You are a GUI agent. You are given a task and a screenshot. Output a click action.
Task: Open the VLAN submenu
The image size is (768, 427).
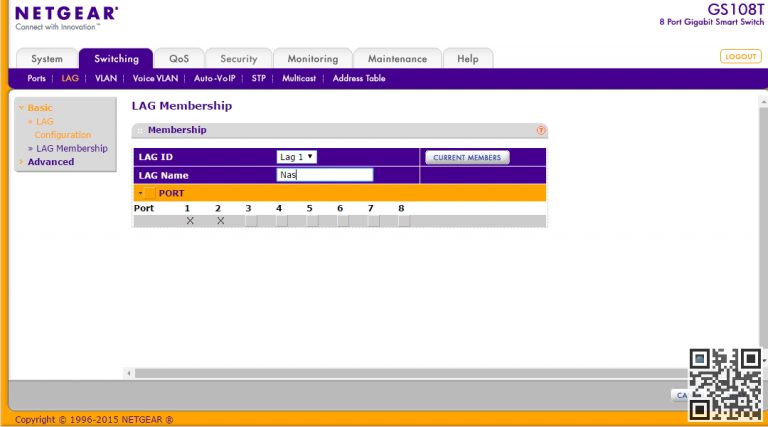[105, 78]
